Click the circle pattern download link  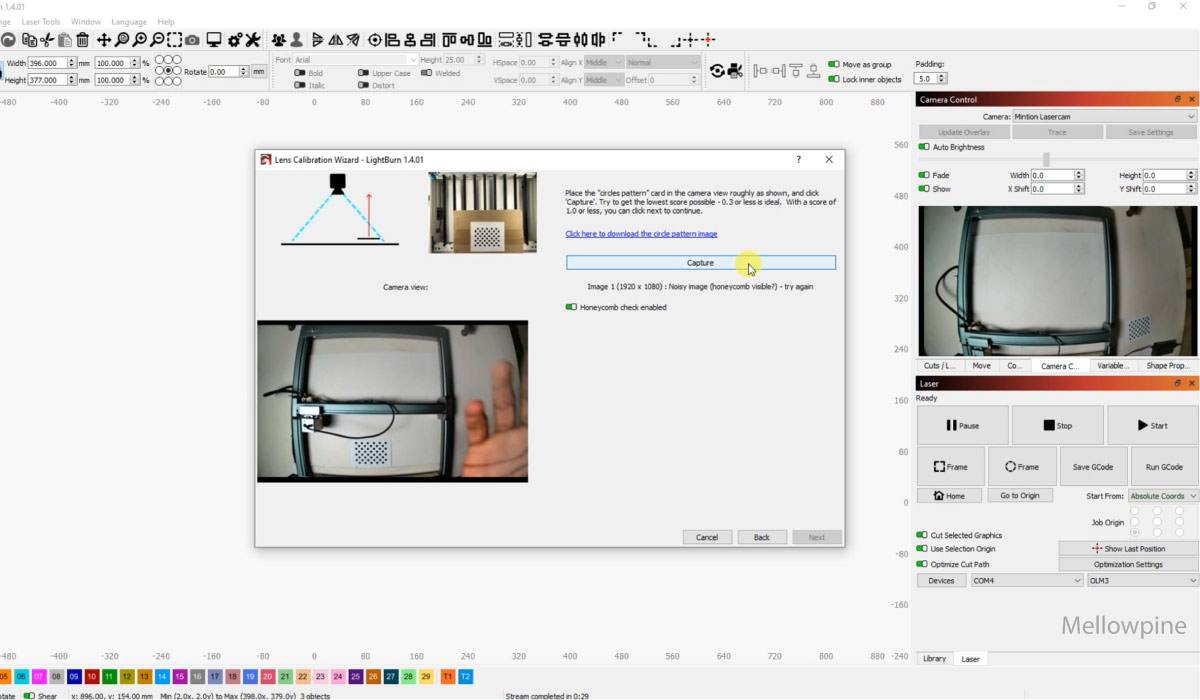coord(641,234)
